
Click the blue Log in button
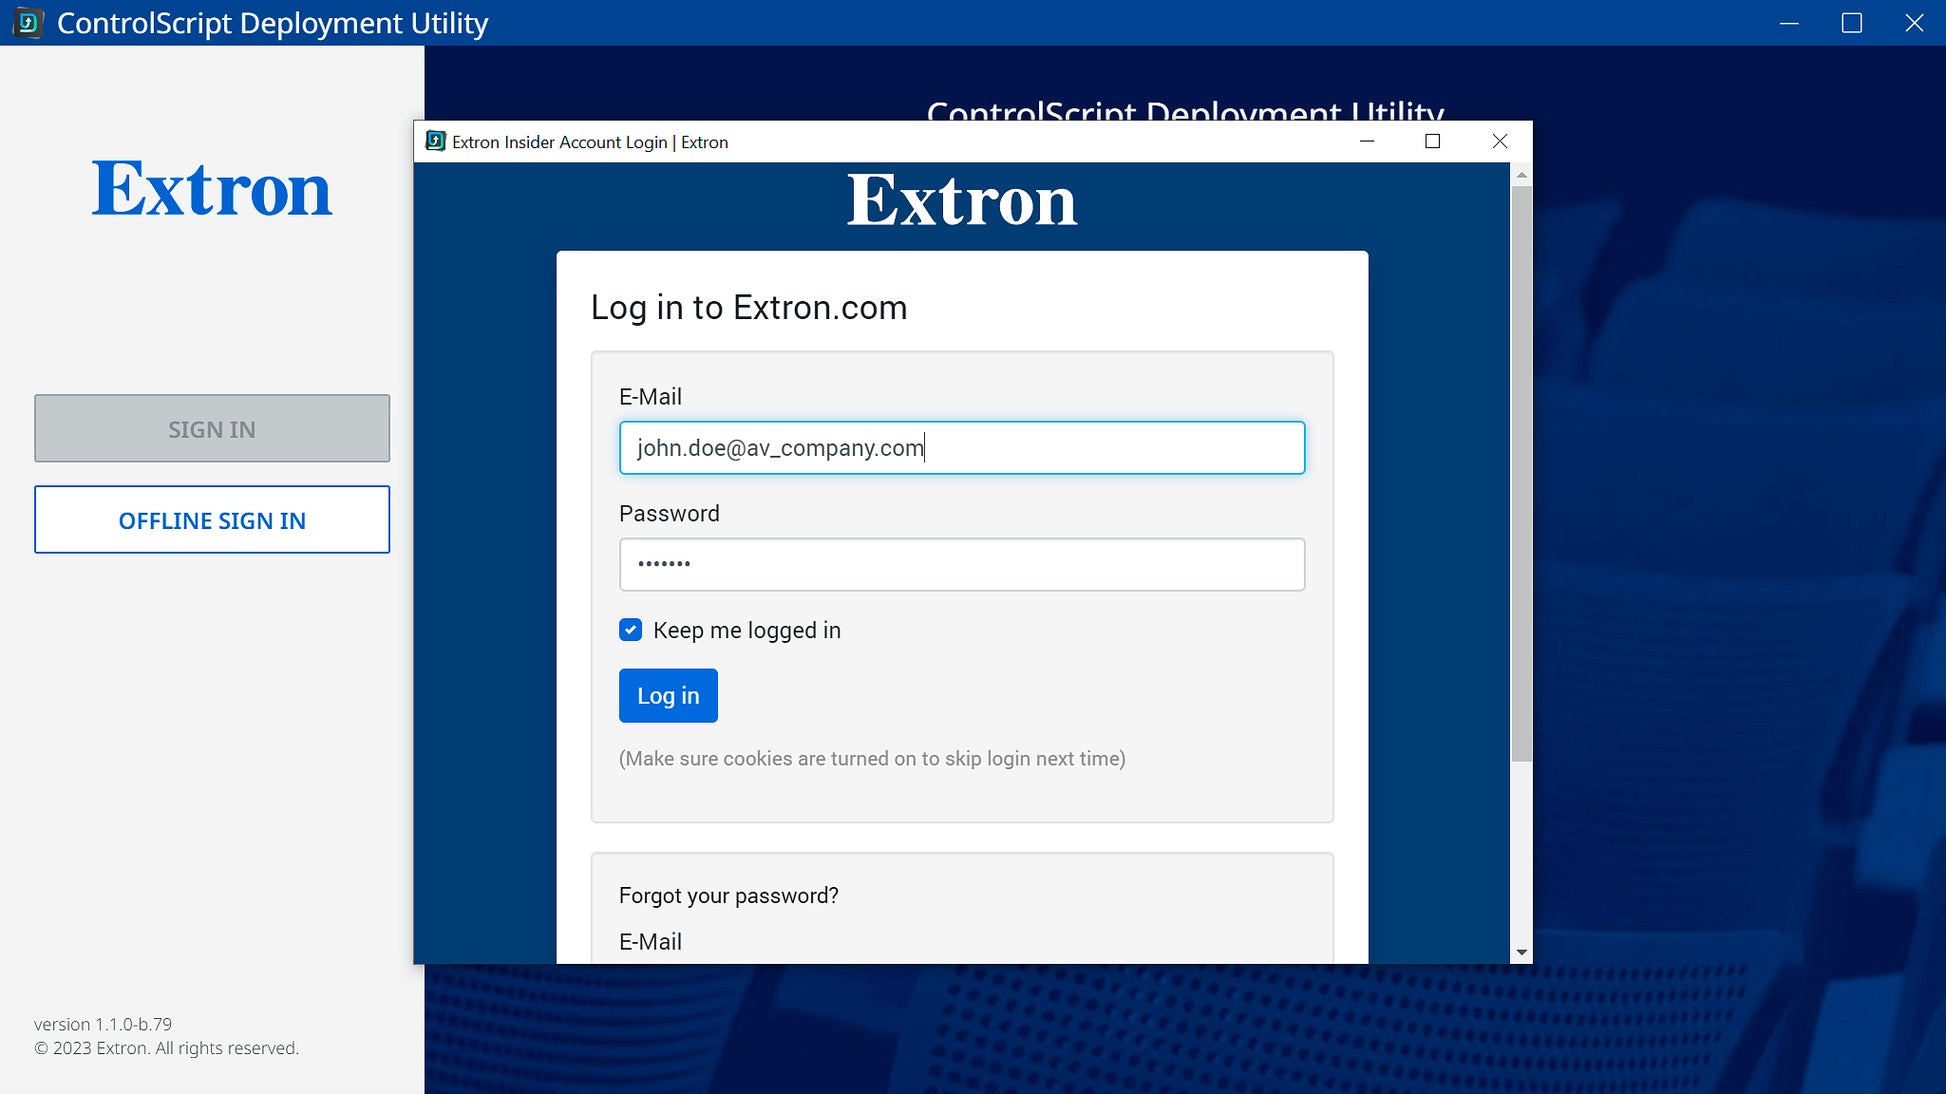668,696
